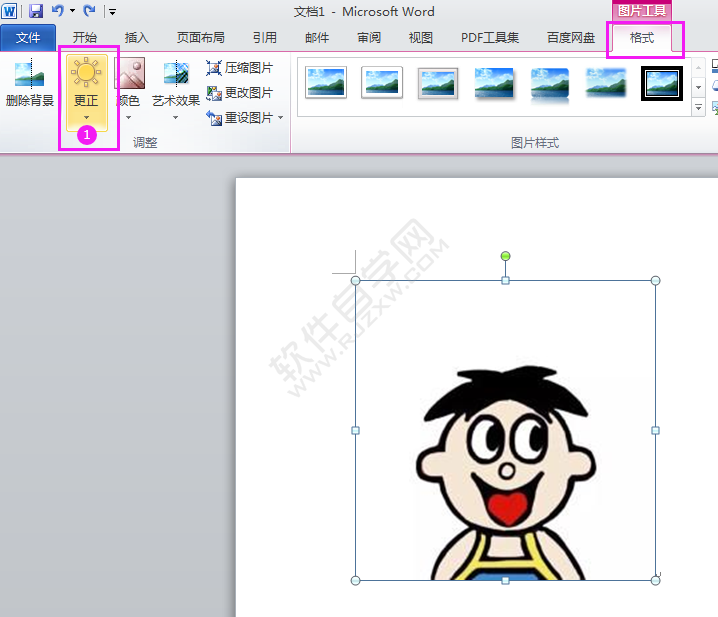
Task: Click the bottom middle sizing handle of picture
Action: pyautogui.click(x=506, y=580)
